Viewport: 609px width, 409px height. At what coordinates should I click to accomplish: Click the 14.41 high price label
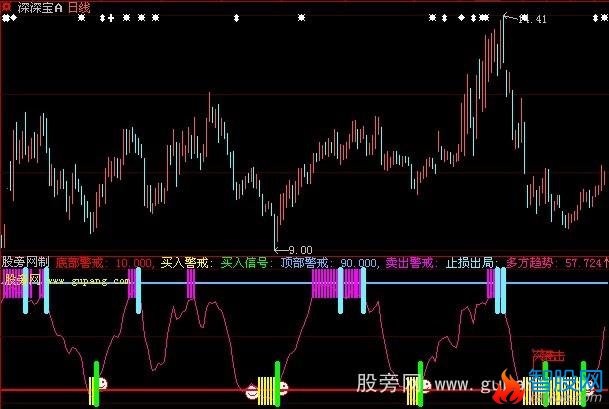(x=532, y=19)
